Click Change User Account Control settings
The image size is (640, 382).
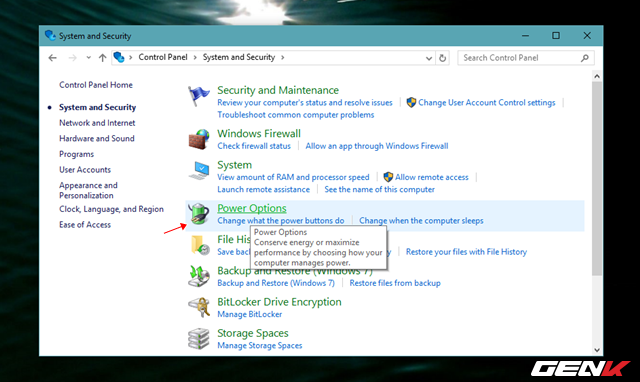click(x=487, y=102)
